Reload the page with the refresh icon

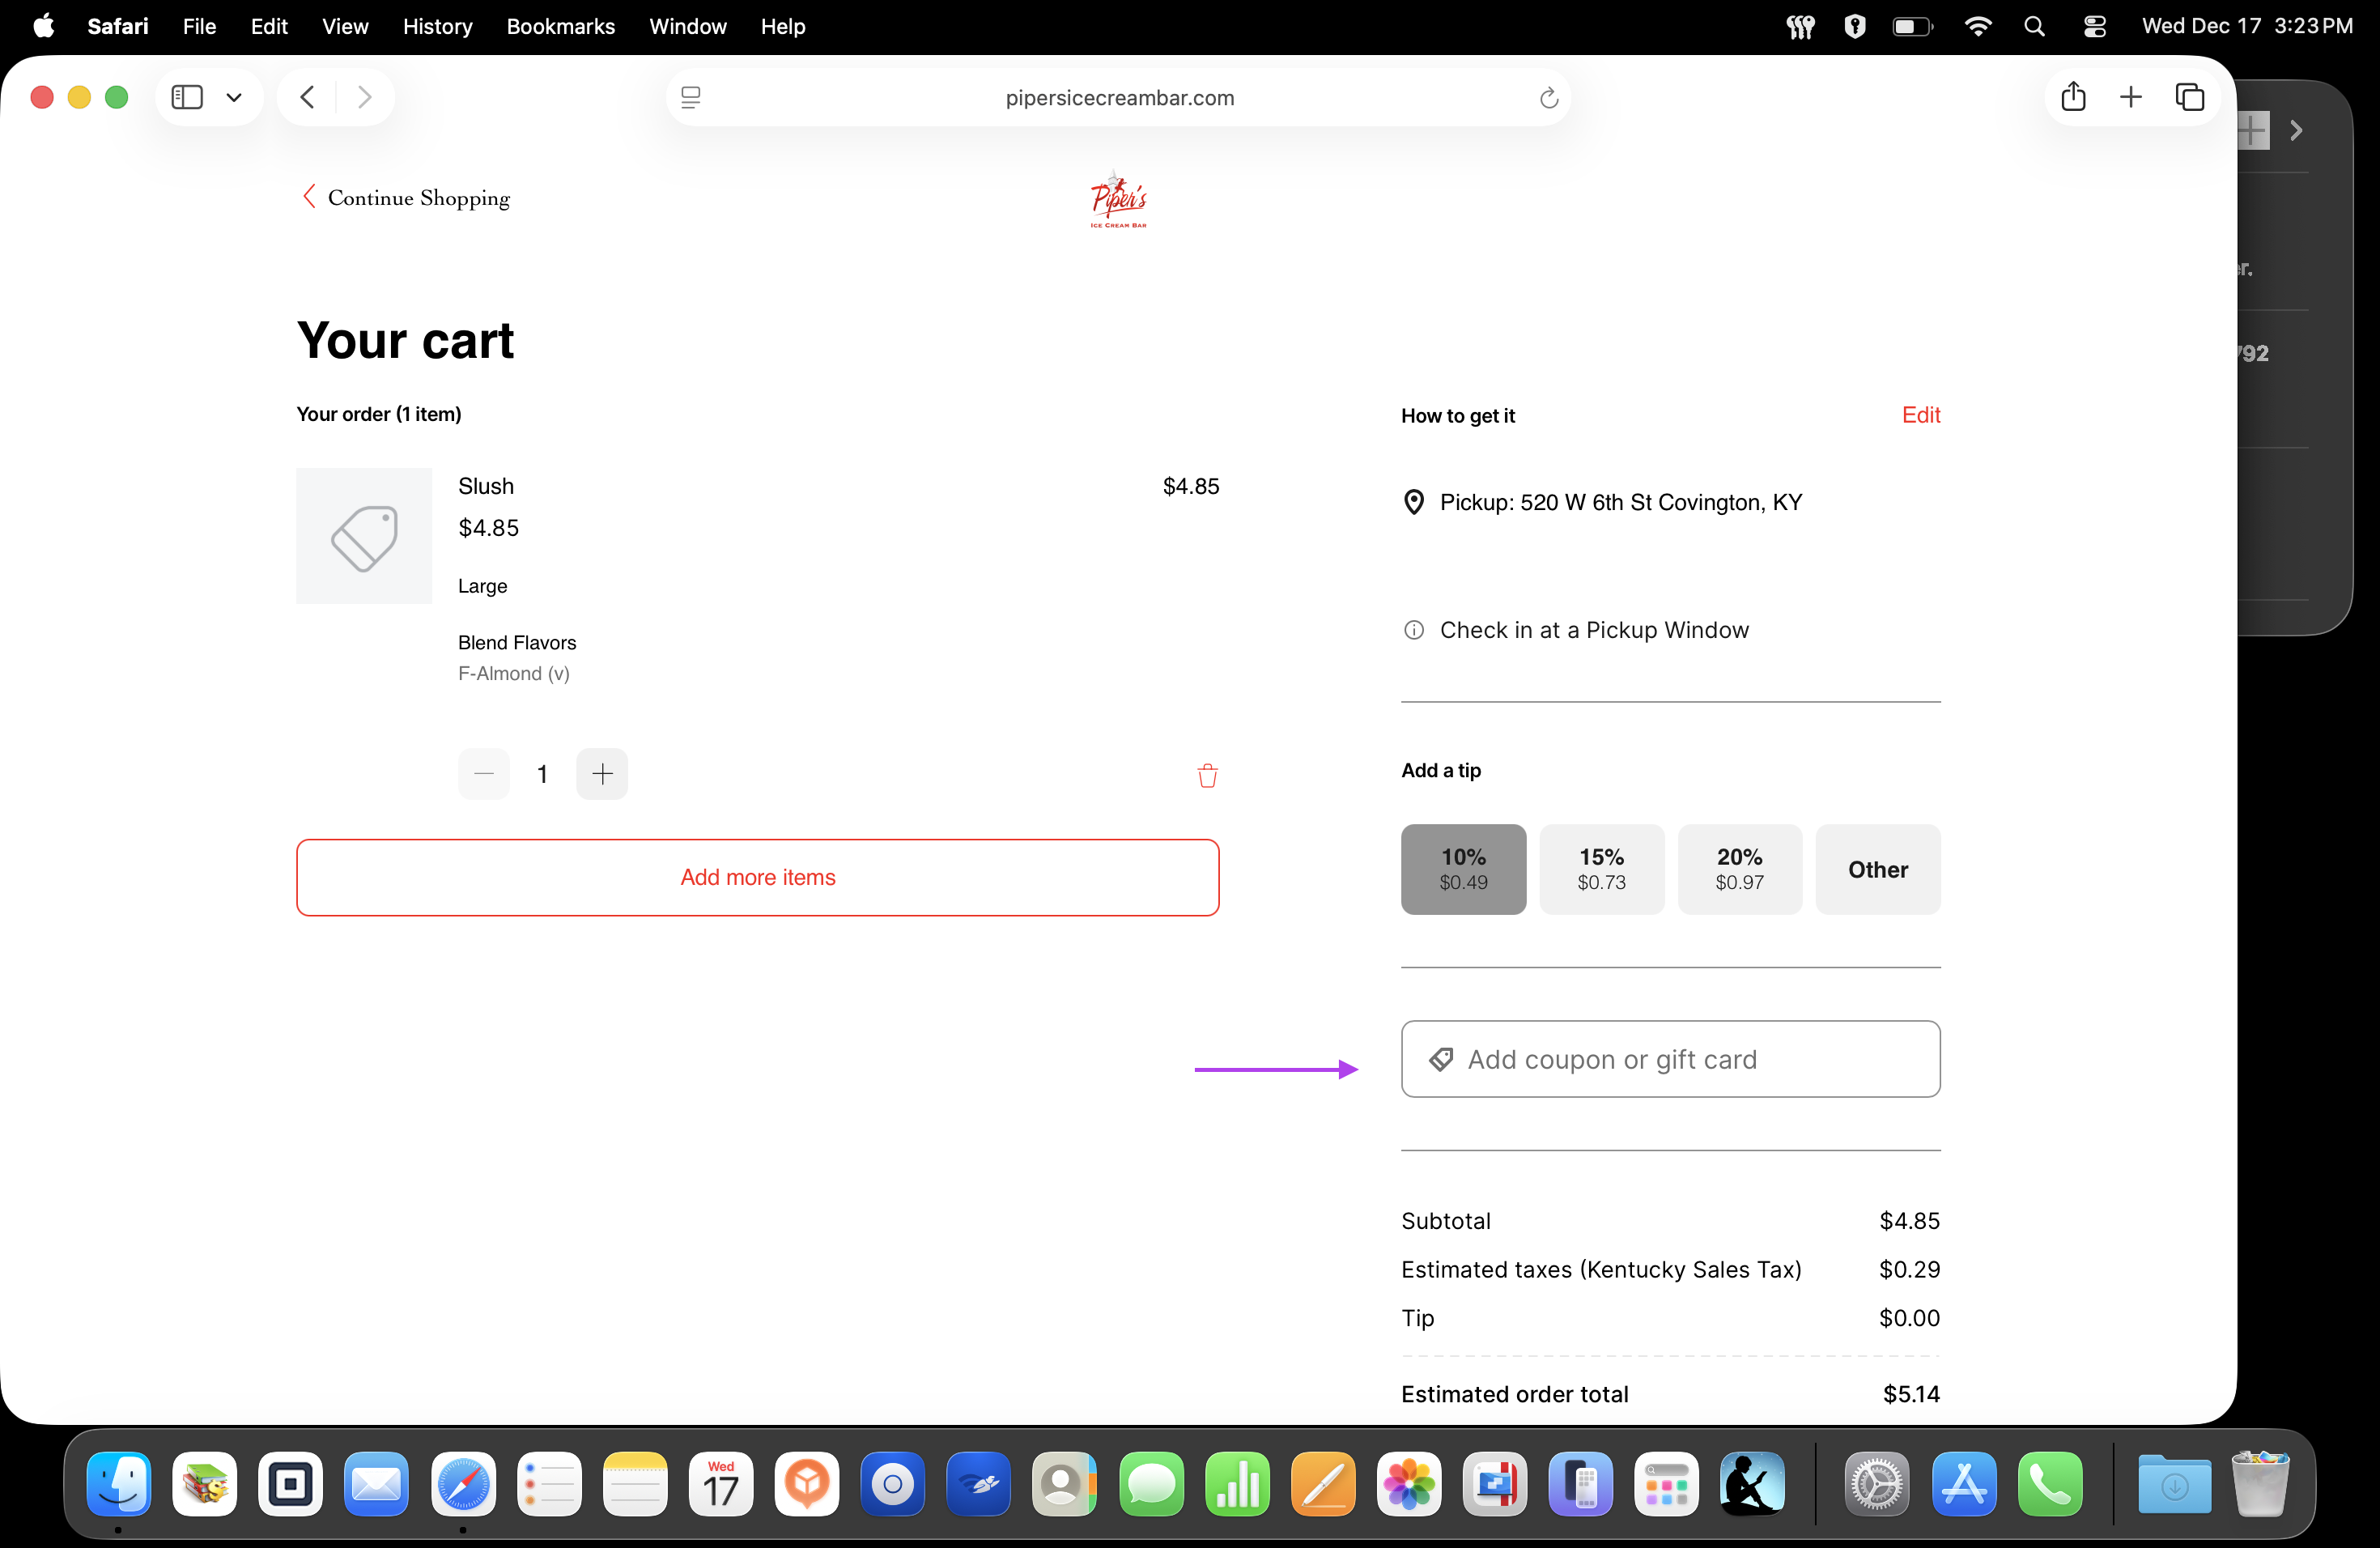(1548, 97)
